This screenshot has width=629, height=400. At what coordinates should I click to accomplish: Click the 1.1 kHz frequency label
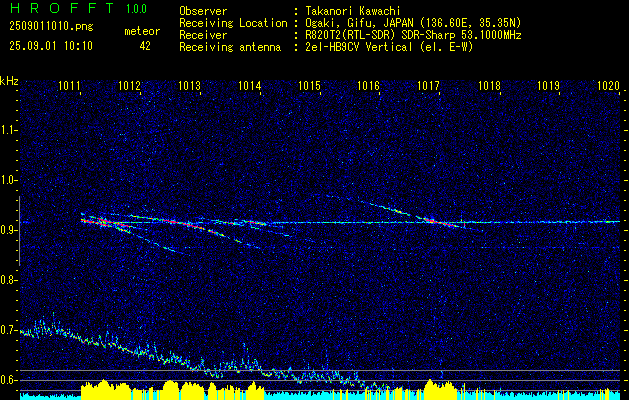(x=9, y=130)
